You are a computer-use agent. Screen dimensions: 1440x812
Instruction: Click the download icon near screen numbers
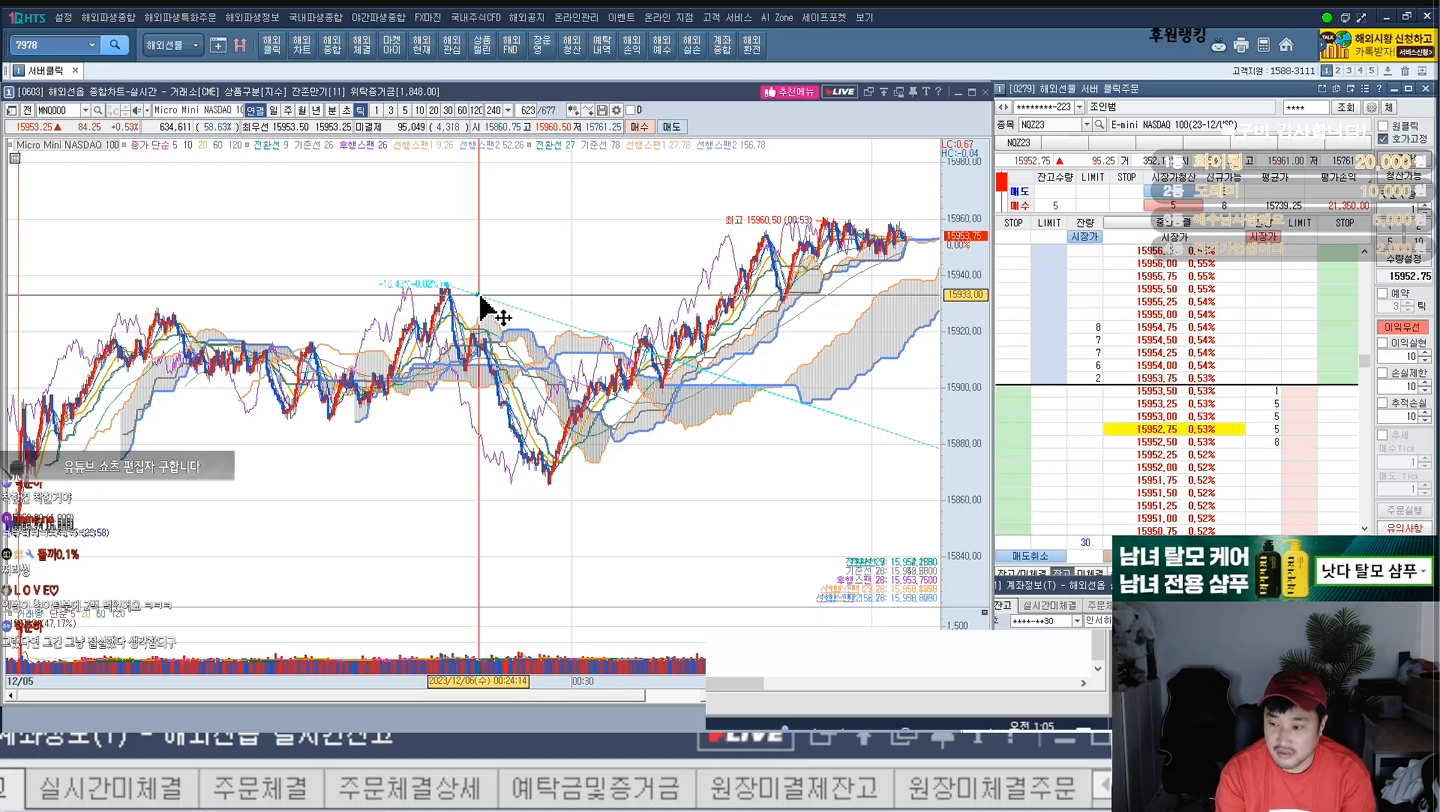pos(1388,71)
